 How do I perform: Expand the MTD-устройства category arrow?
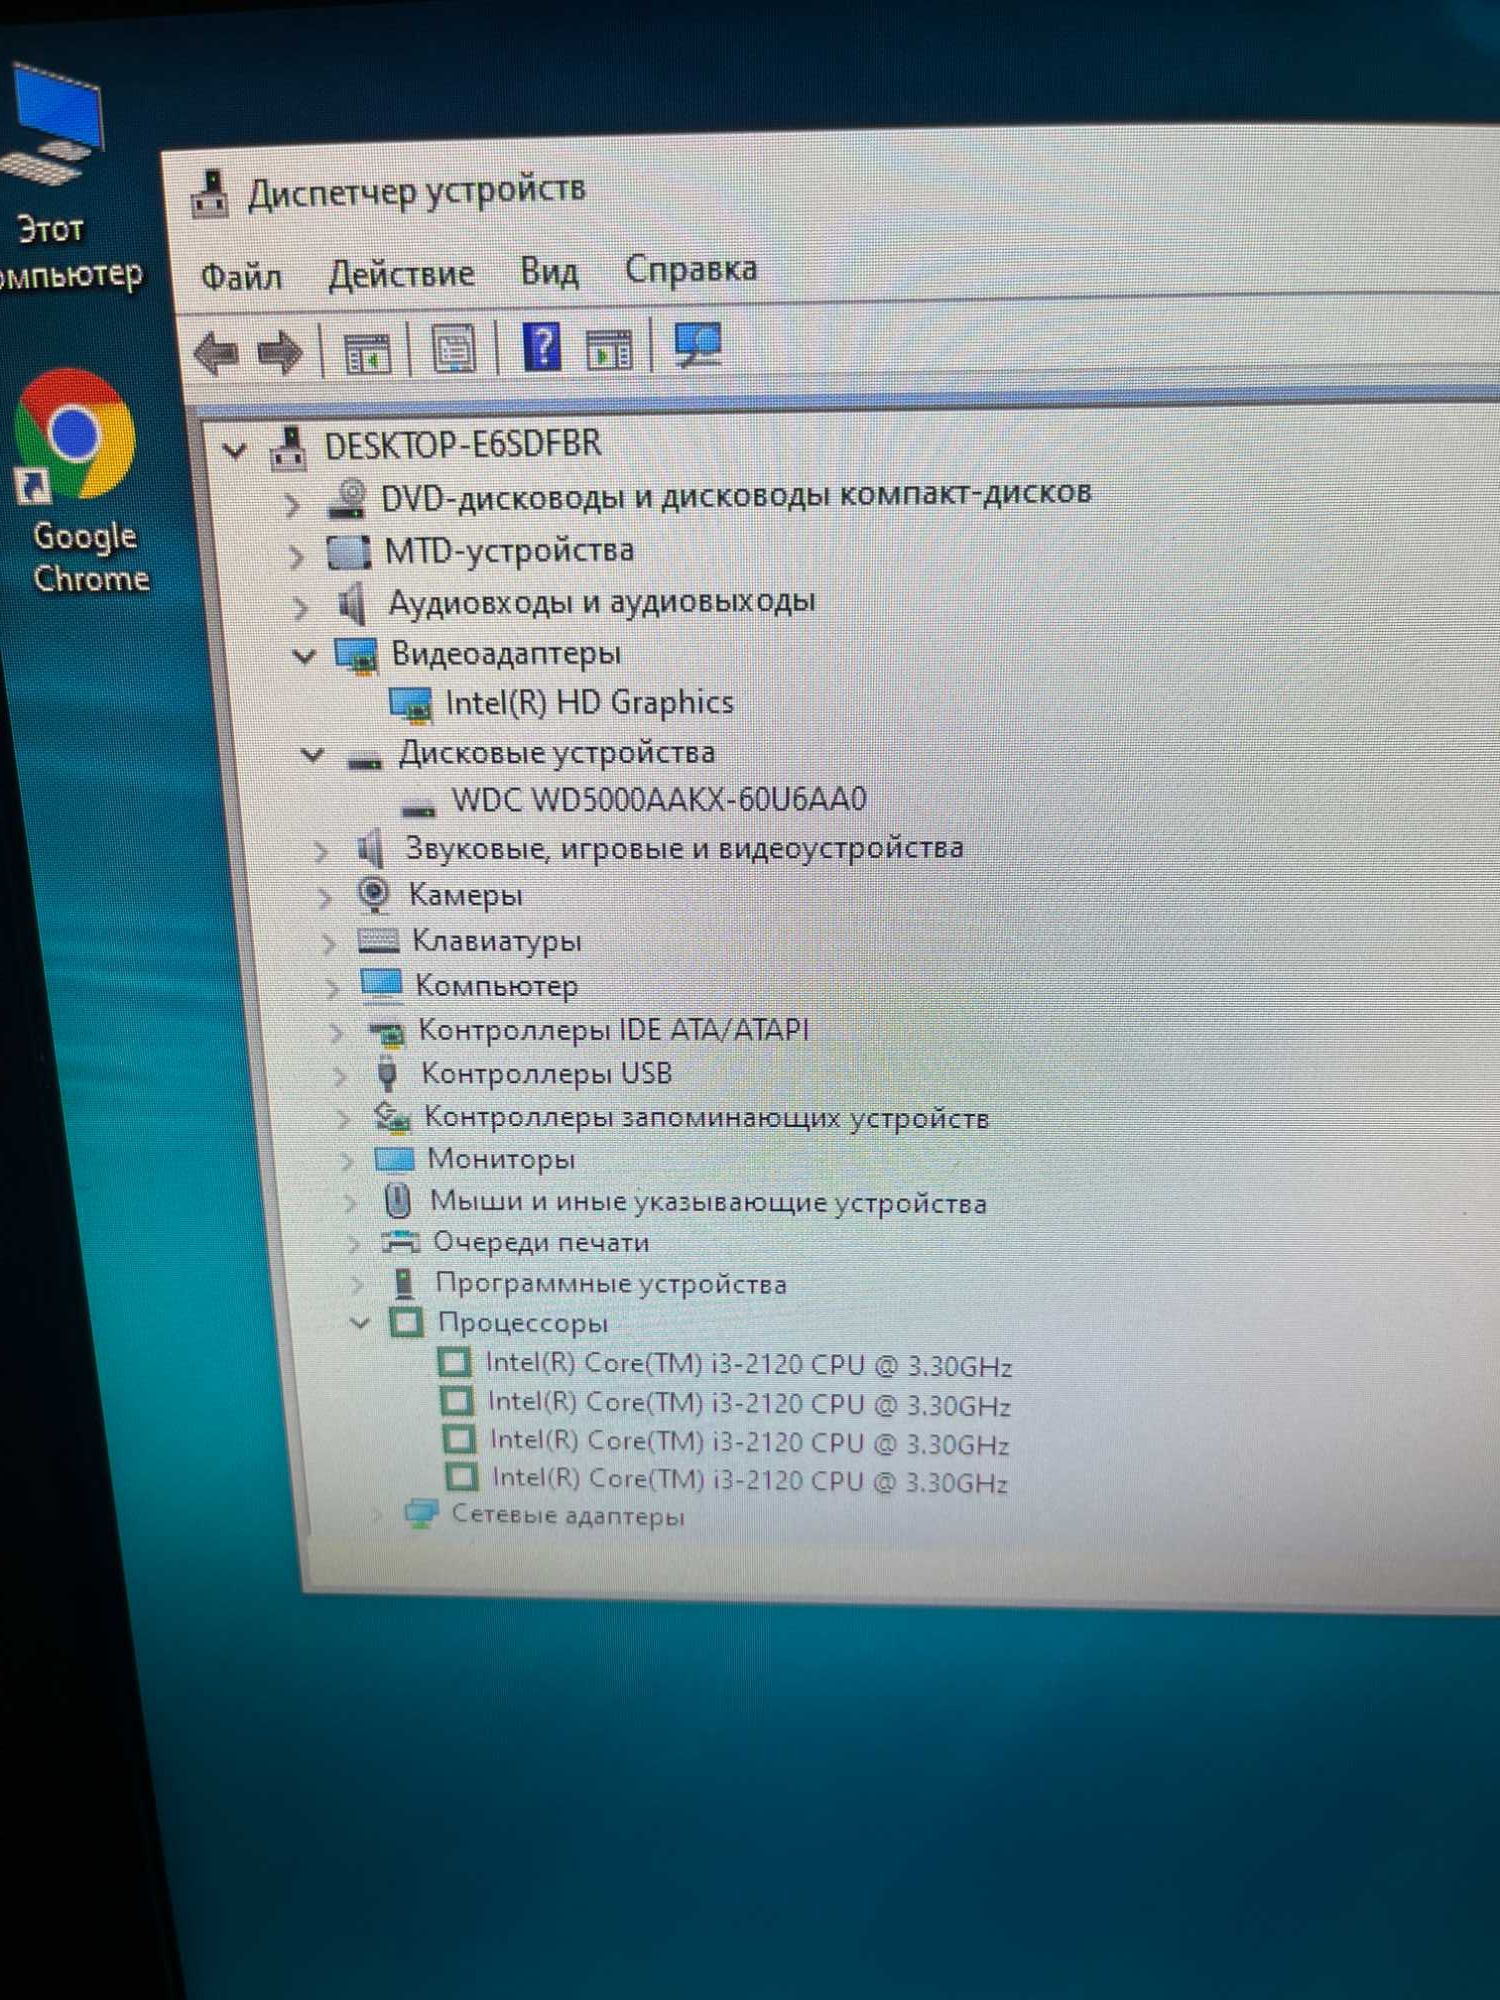click(x=295, y=555)
